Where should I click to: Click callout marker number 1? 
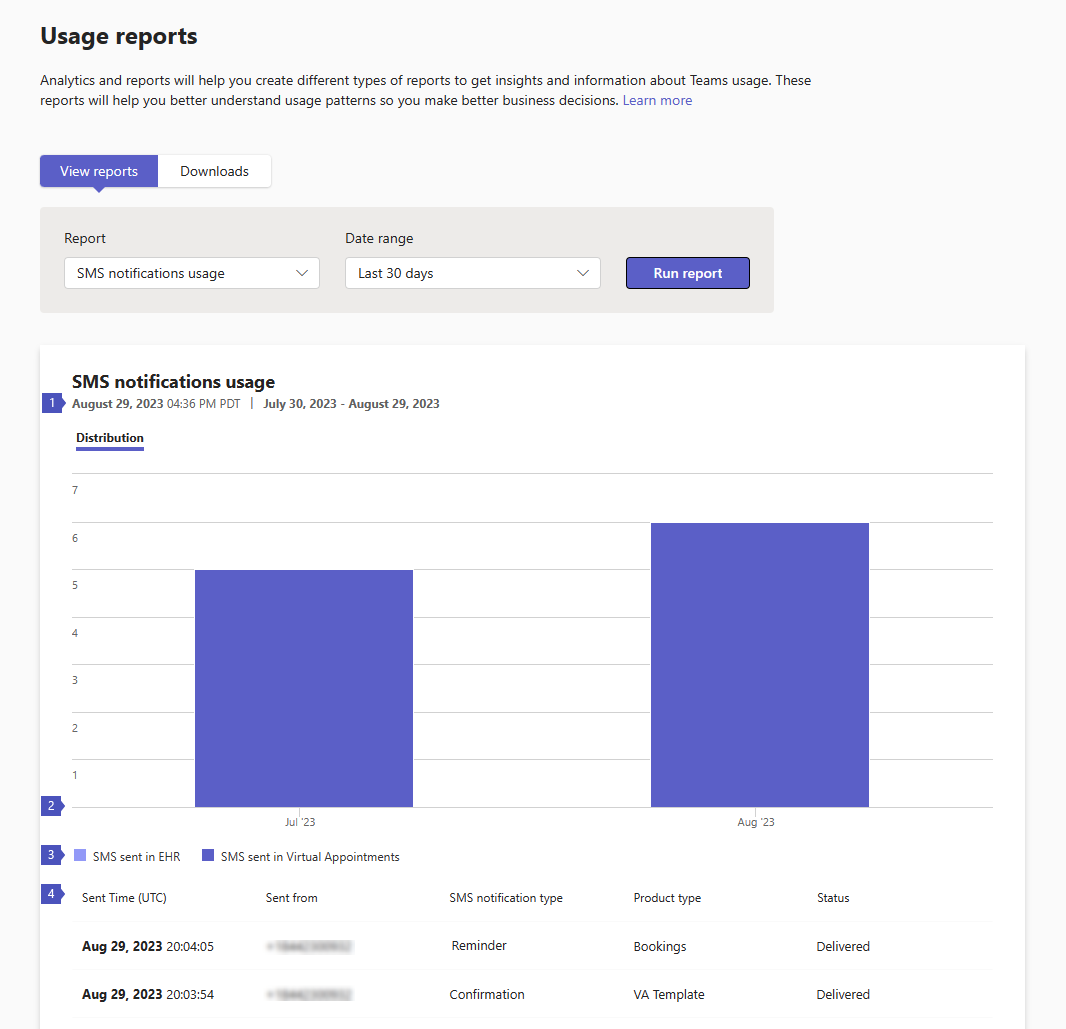click(x=51, y=404)
